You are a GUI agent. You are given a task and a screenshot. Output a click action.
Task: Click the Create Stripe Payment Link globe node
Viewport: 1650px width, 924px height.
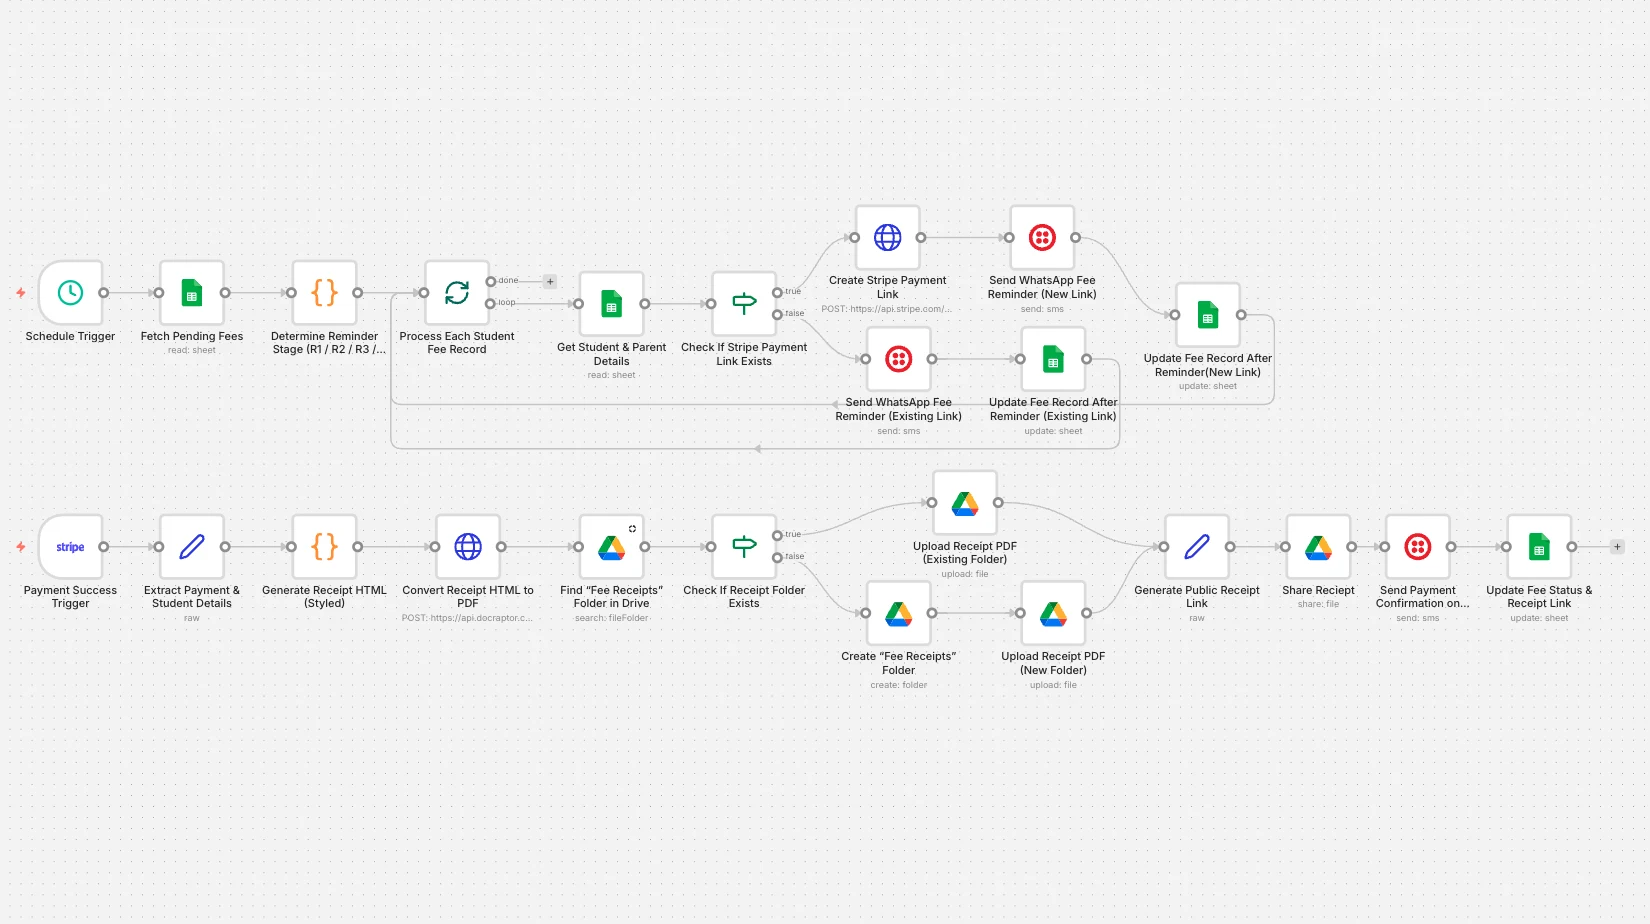(887, 238)
